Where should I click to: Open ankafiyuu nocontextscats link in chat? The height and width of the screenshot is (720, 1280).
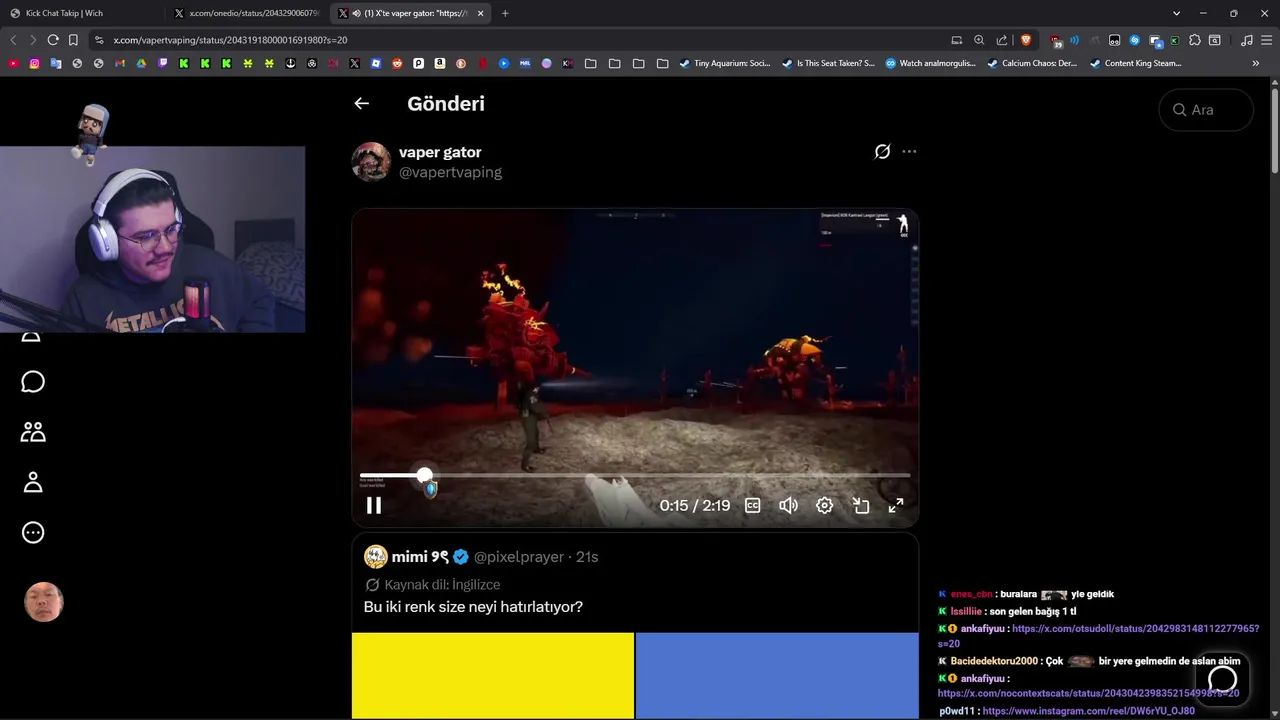pos(1088,693)
